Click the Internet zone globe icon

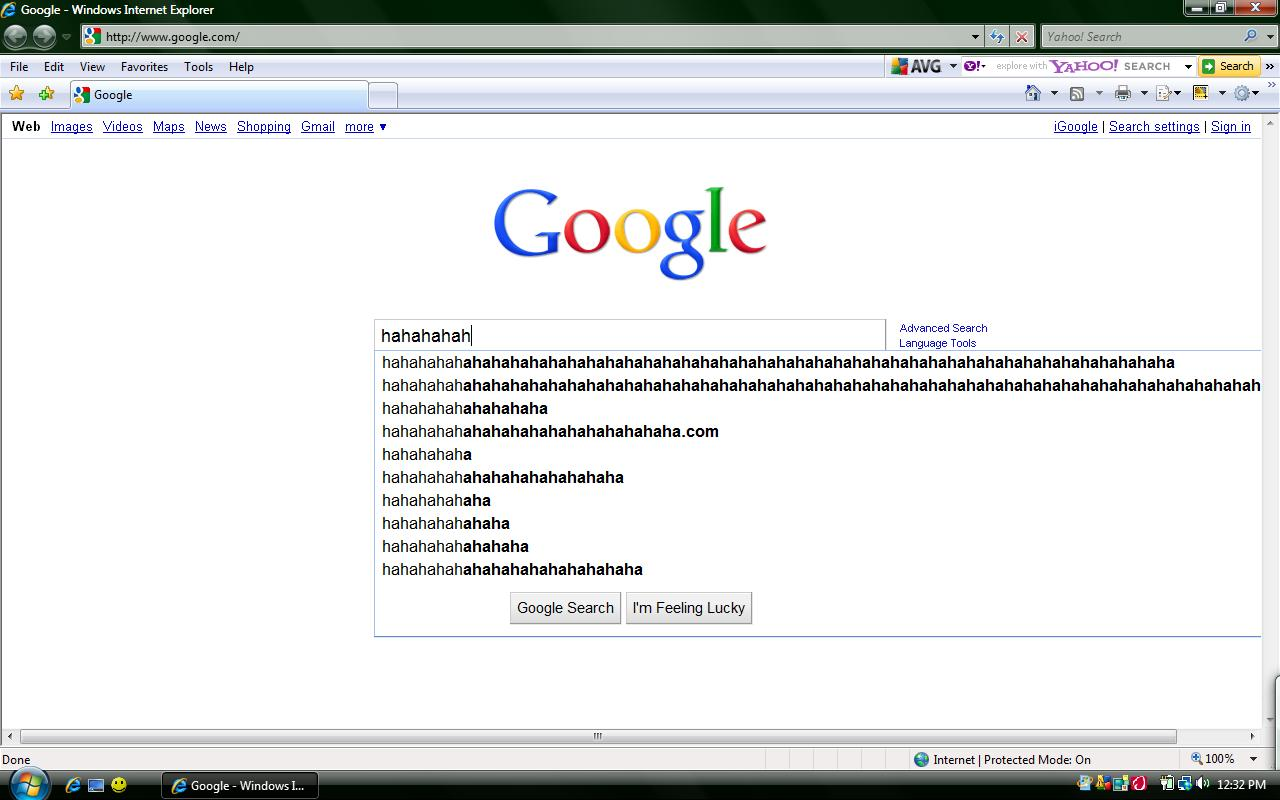pyautogui.click(x=922, y=759)
